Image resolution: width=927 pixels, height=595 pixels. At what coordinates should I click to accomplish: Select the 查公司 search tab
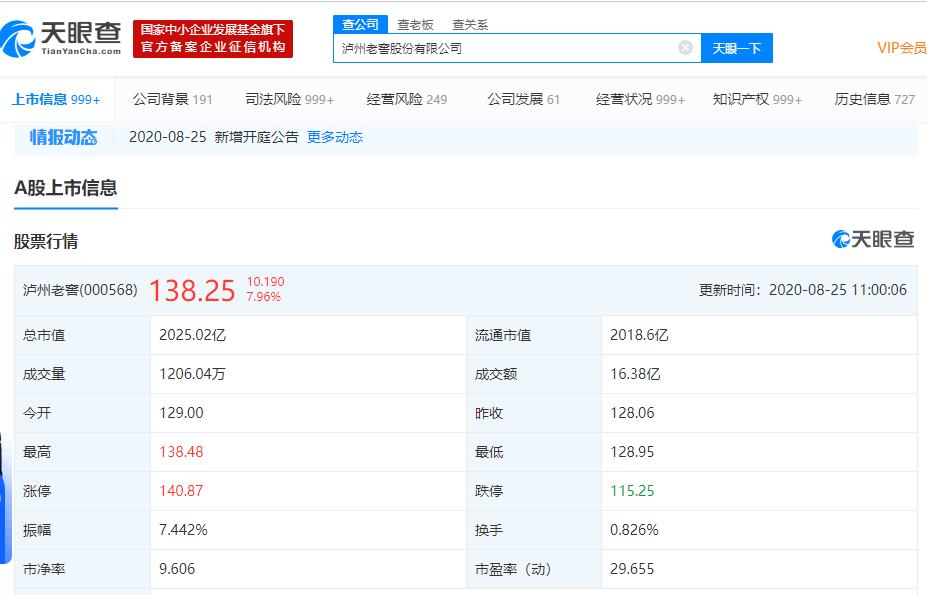coord(360,25)
